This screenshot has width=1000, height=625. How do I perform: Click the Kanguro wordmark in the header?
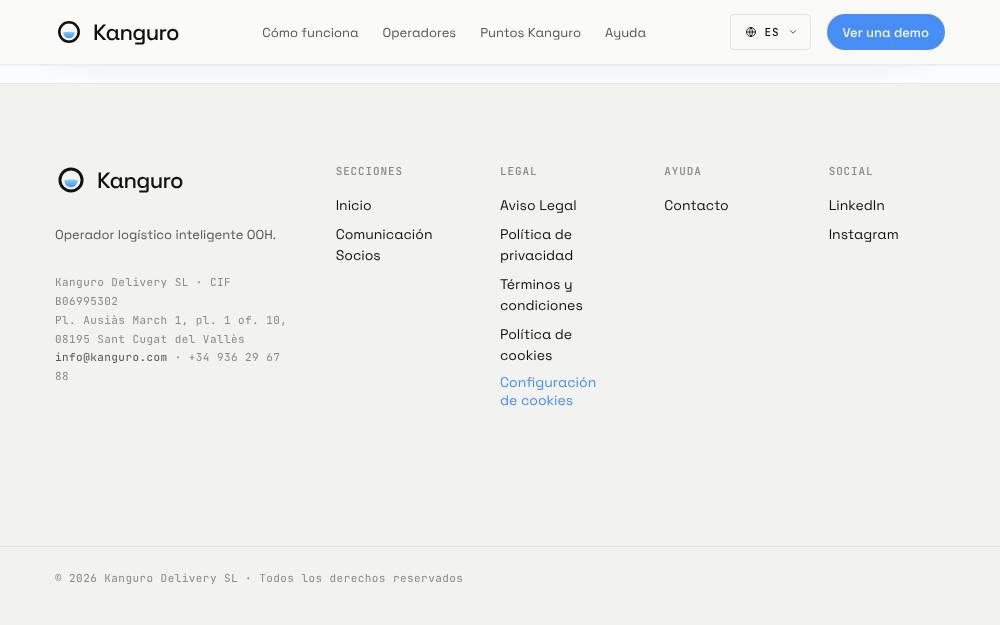[x=136, y=33]
